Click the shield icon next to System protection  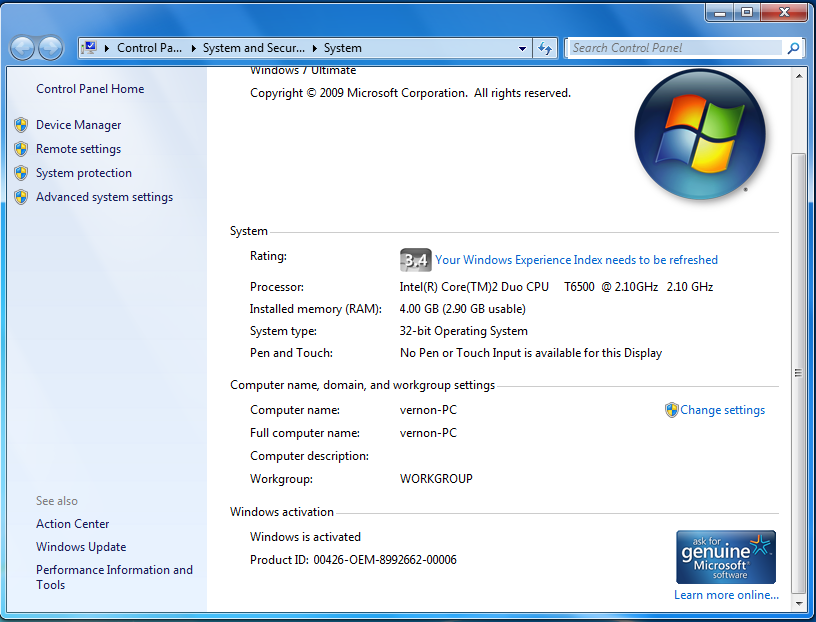pos(21,173)
